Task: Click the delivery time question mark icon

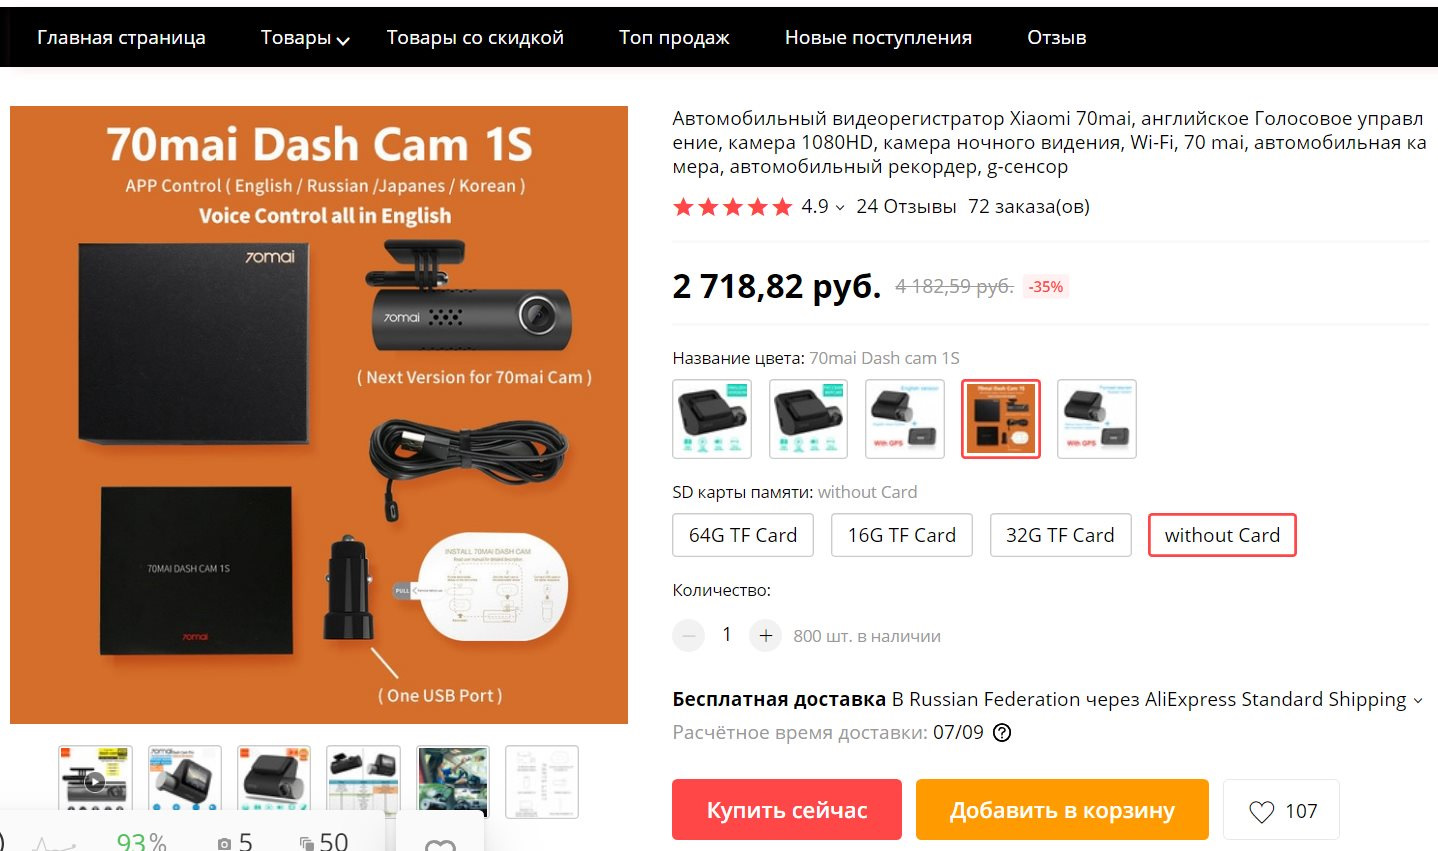Action: tap(1002, 732)
